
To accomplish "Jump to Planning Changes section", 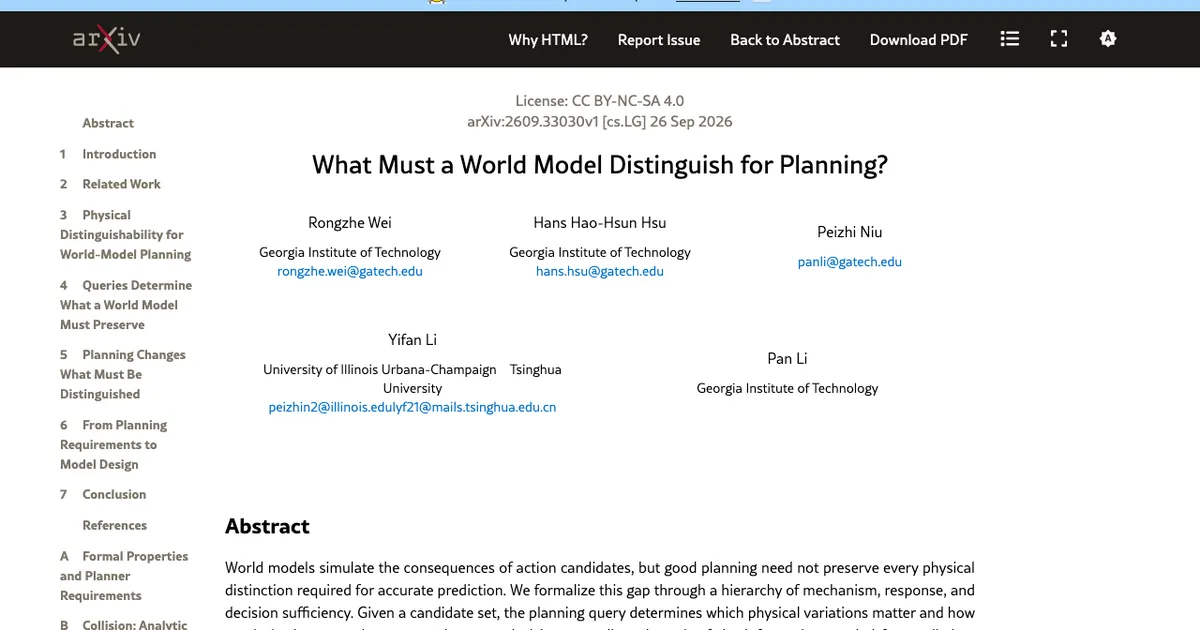I will pos(122,374).
